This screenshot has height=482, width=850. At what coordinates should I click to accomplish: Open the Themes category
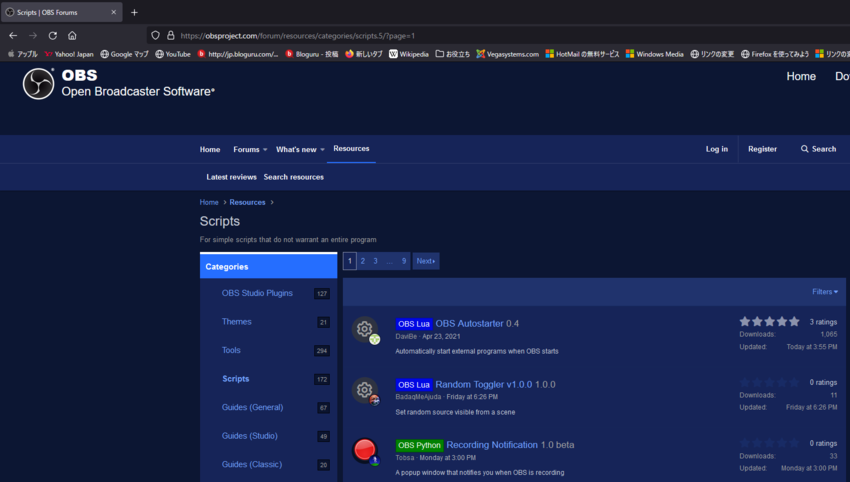coord(236,322)
